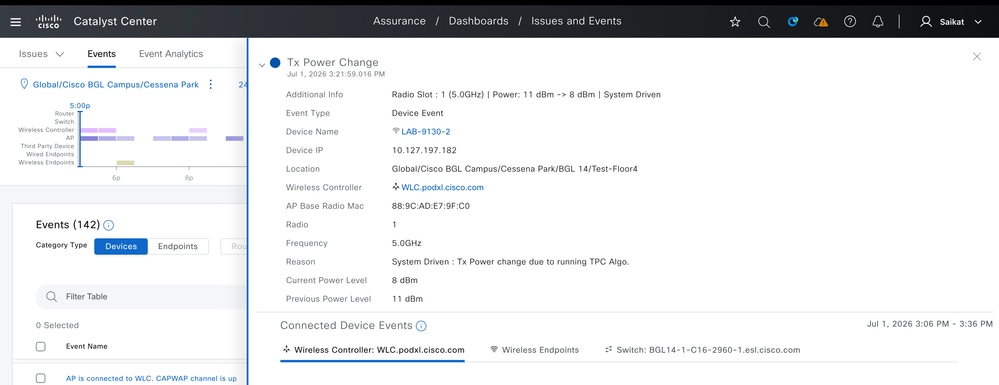Viewport: 999px width, 385px height.
Task: Go to Dashboards breadcrumb
Action: point(478,21)
